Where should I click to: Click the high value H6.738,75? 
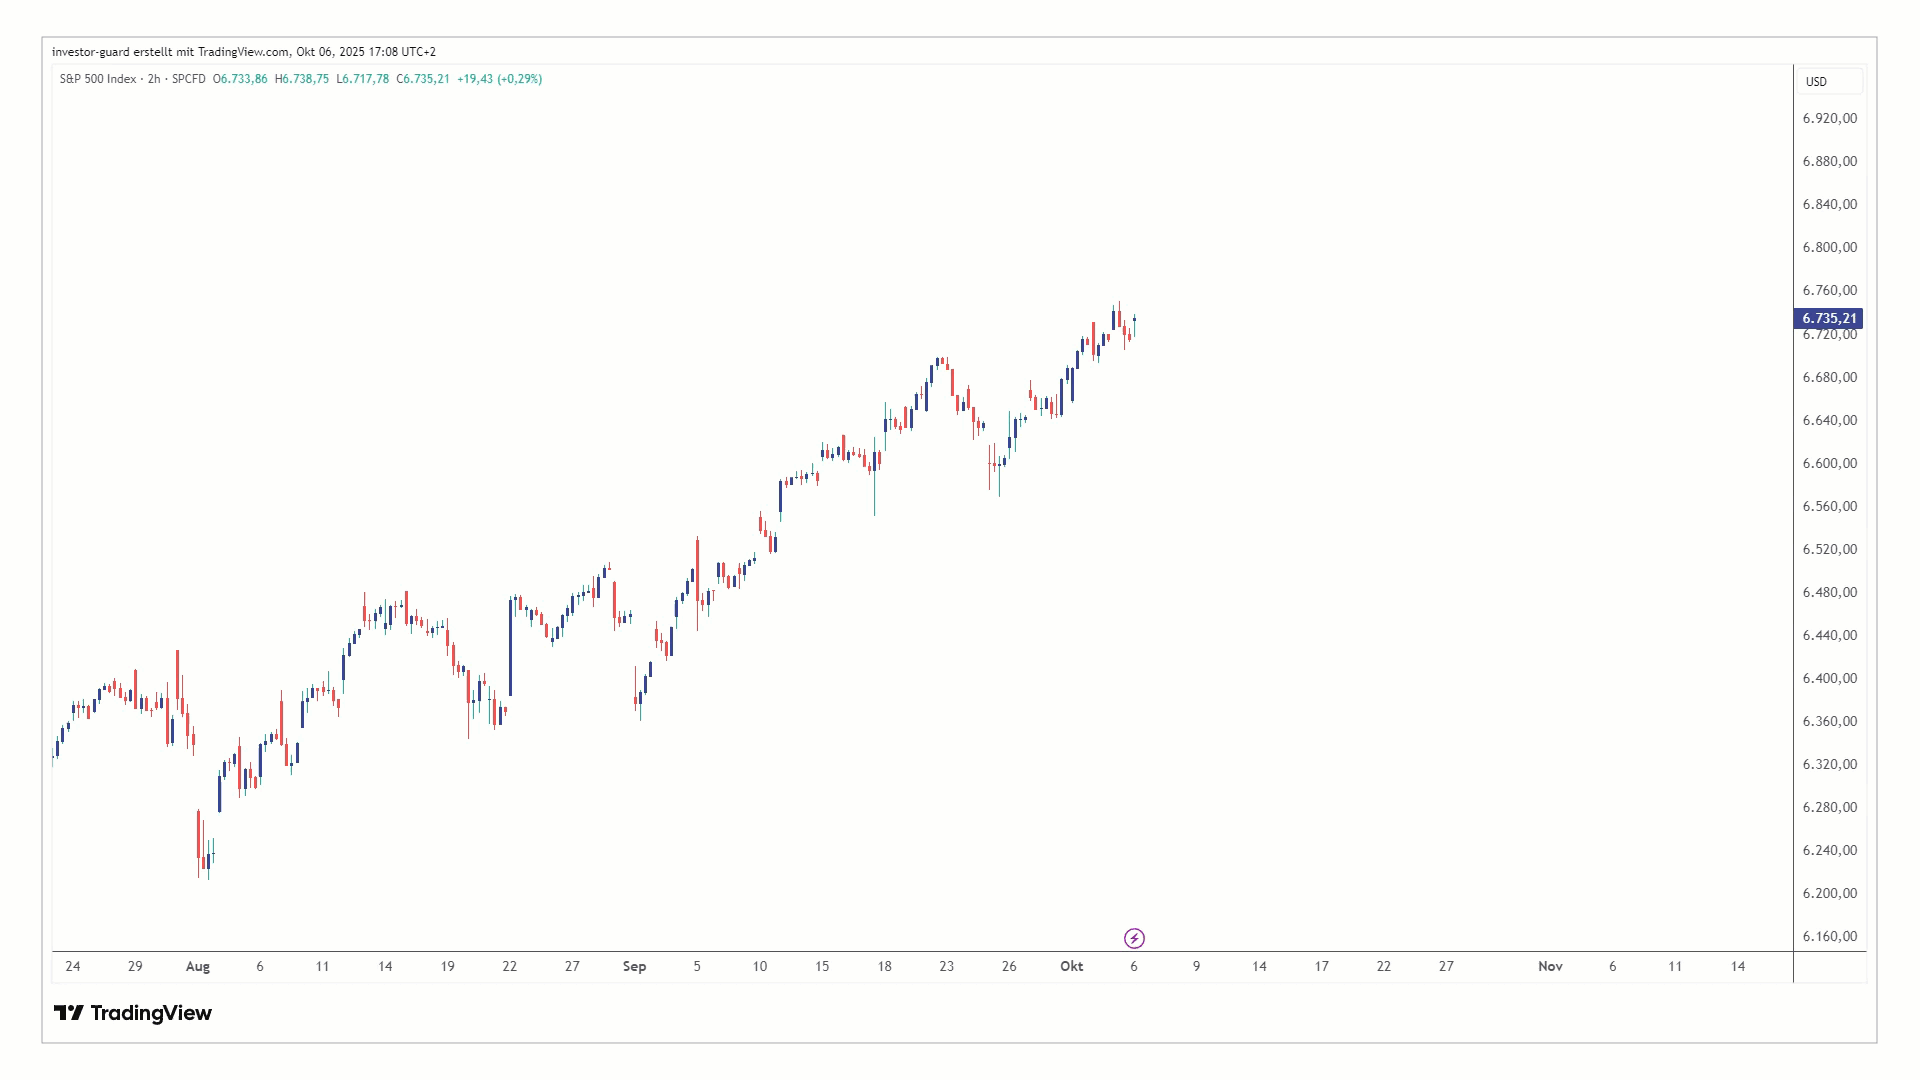pos(302,79)
